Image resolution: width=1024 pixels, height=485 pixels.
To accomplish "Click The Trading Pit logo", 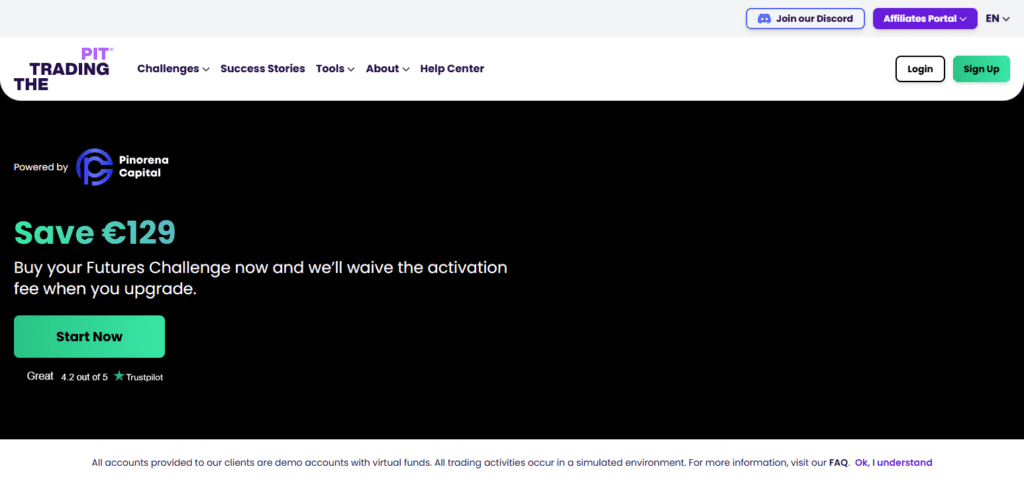I will coord(62,69).
